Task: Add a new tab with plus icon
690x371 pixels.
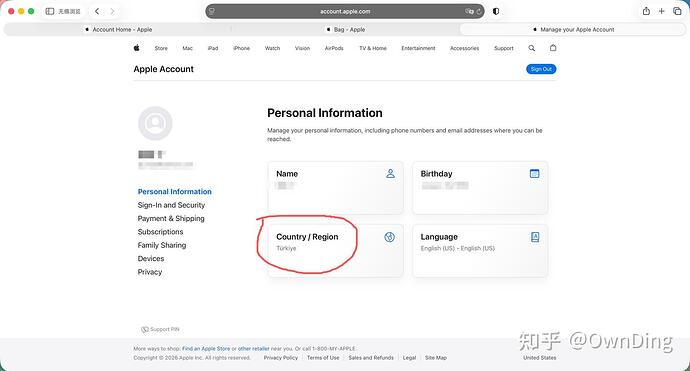Action: coord(661,11)
